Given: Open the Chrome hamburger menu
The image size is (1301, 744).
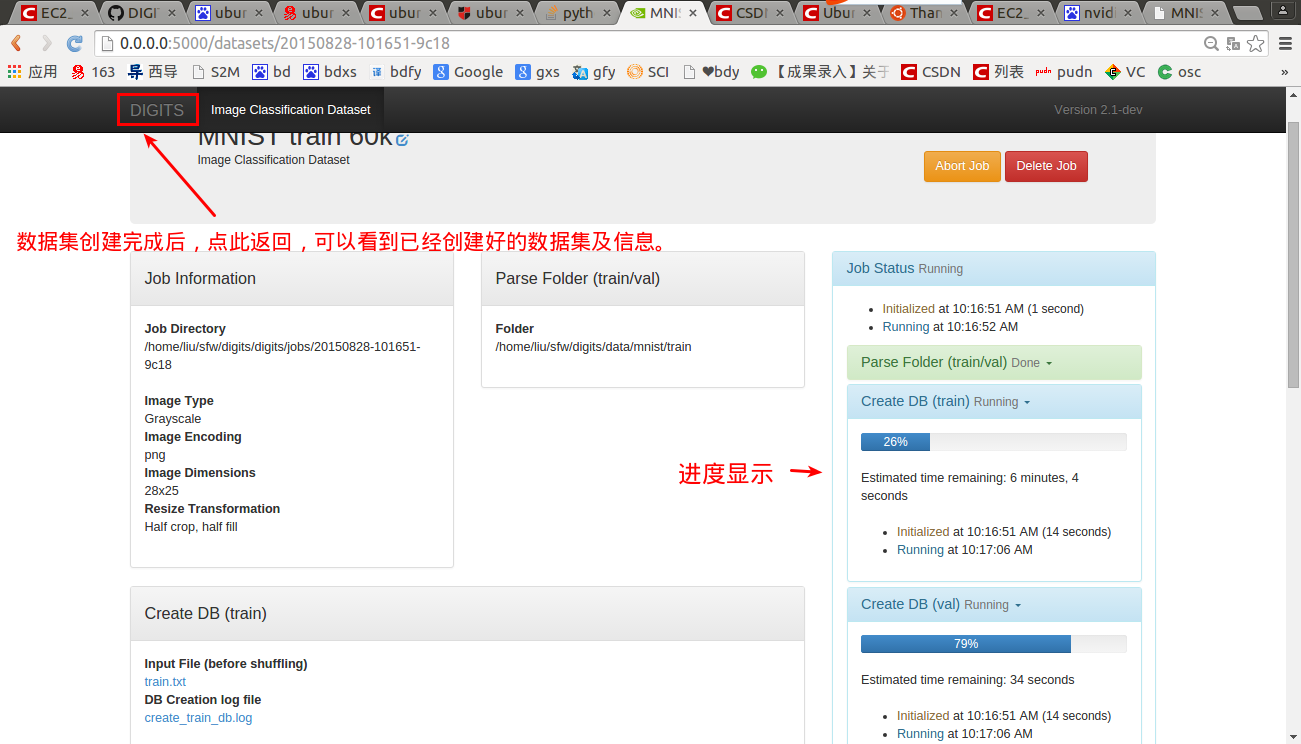Looking at the screenshot, I should pos(1284,44).
